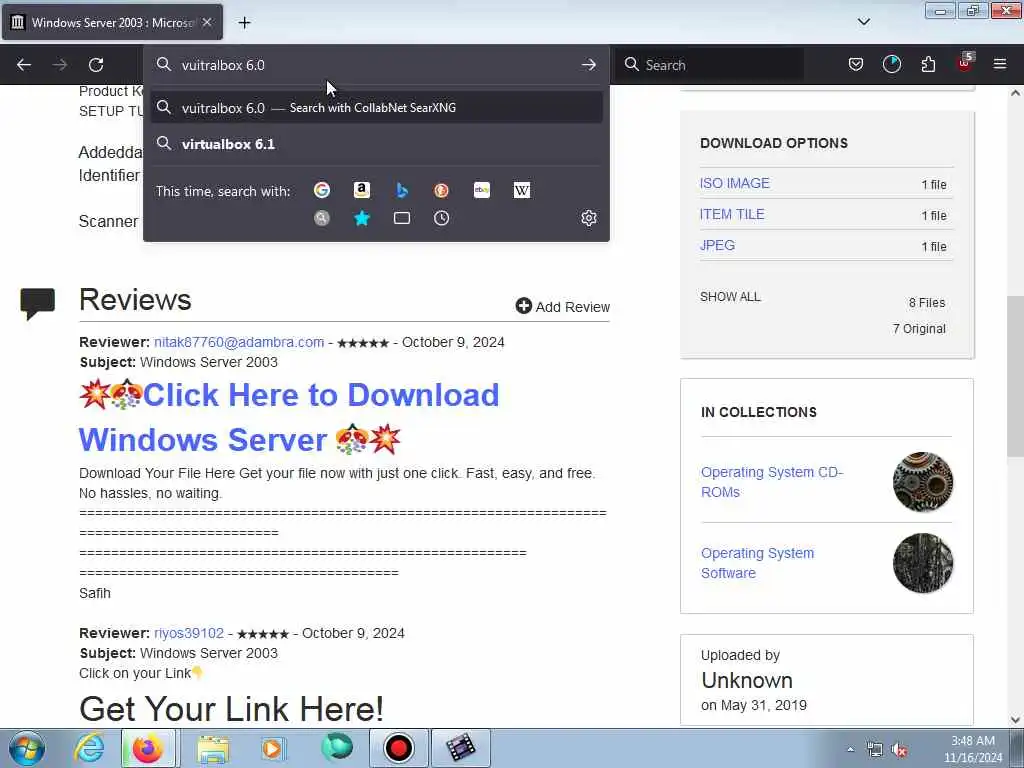Close the Windows Server 2003 tab

(x=206, y=22)
